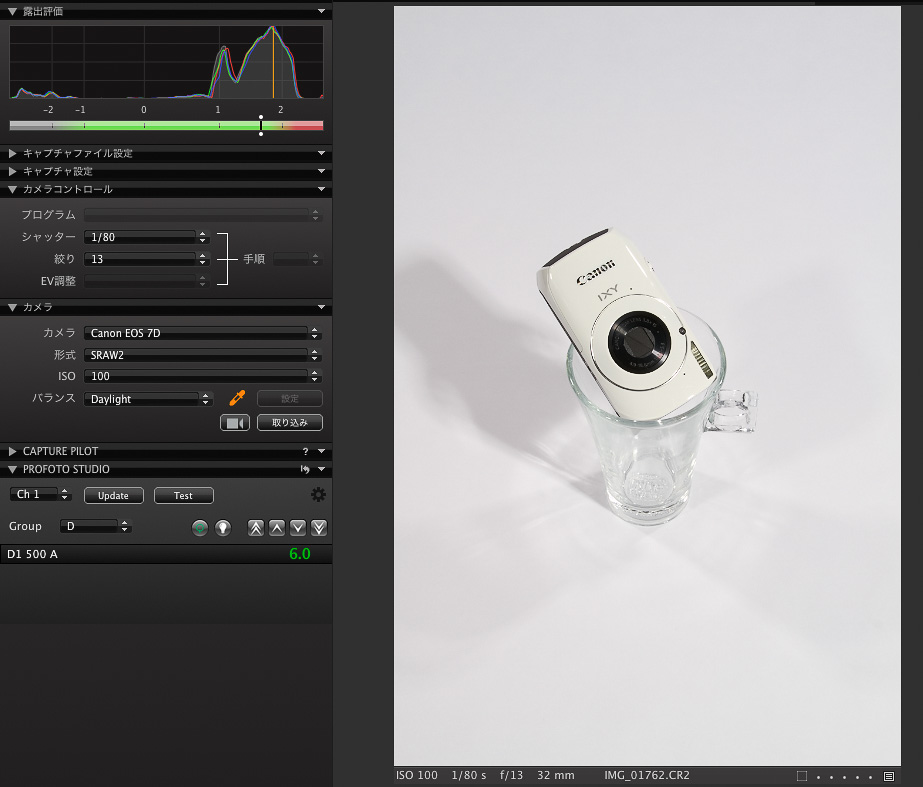
Task: Open the カメラコントロール panel options menu arrow
Action: tap(321, 189)
